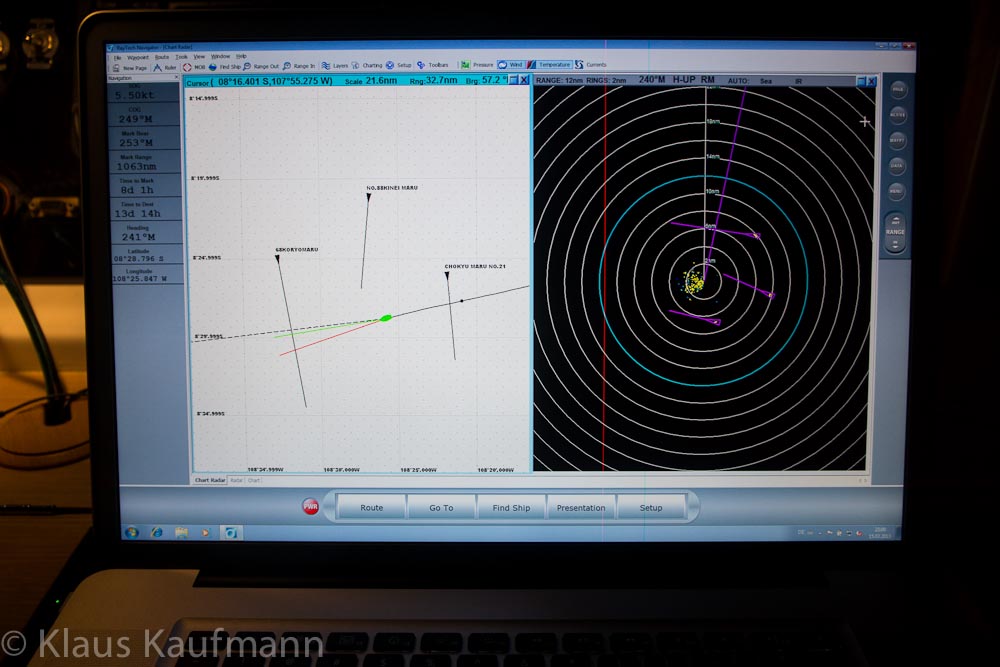1000x667 pixels.
Task: Open the Help menu
Action: [241, 56]
